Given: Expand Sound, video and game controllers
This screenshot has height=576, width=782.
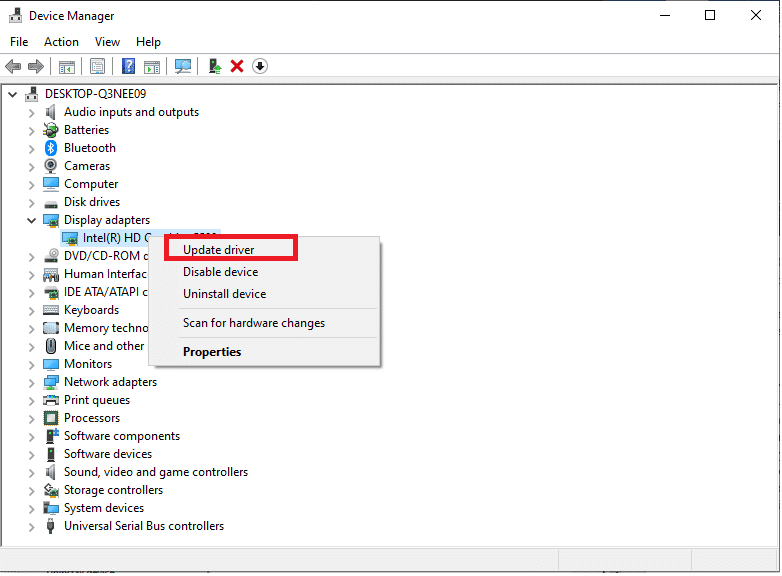Looking at the screenshot, I should [31, 473].
